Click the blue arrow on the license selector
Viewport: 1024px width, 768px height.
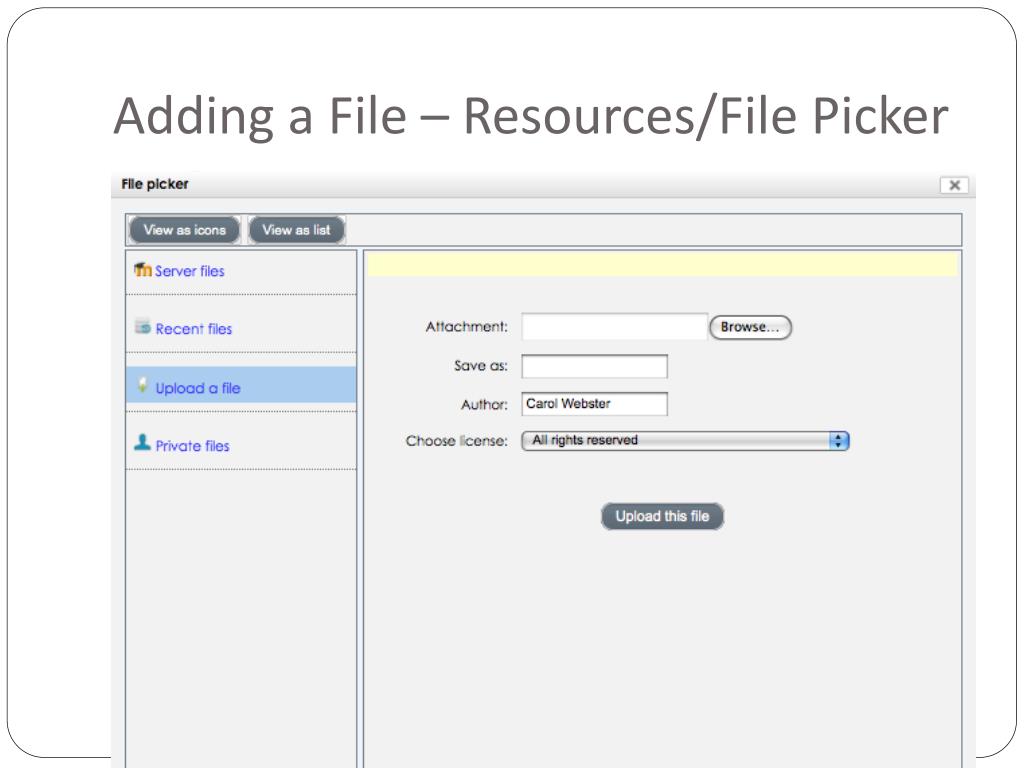839,441
